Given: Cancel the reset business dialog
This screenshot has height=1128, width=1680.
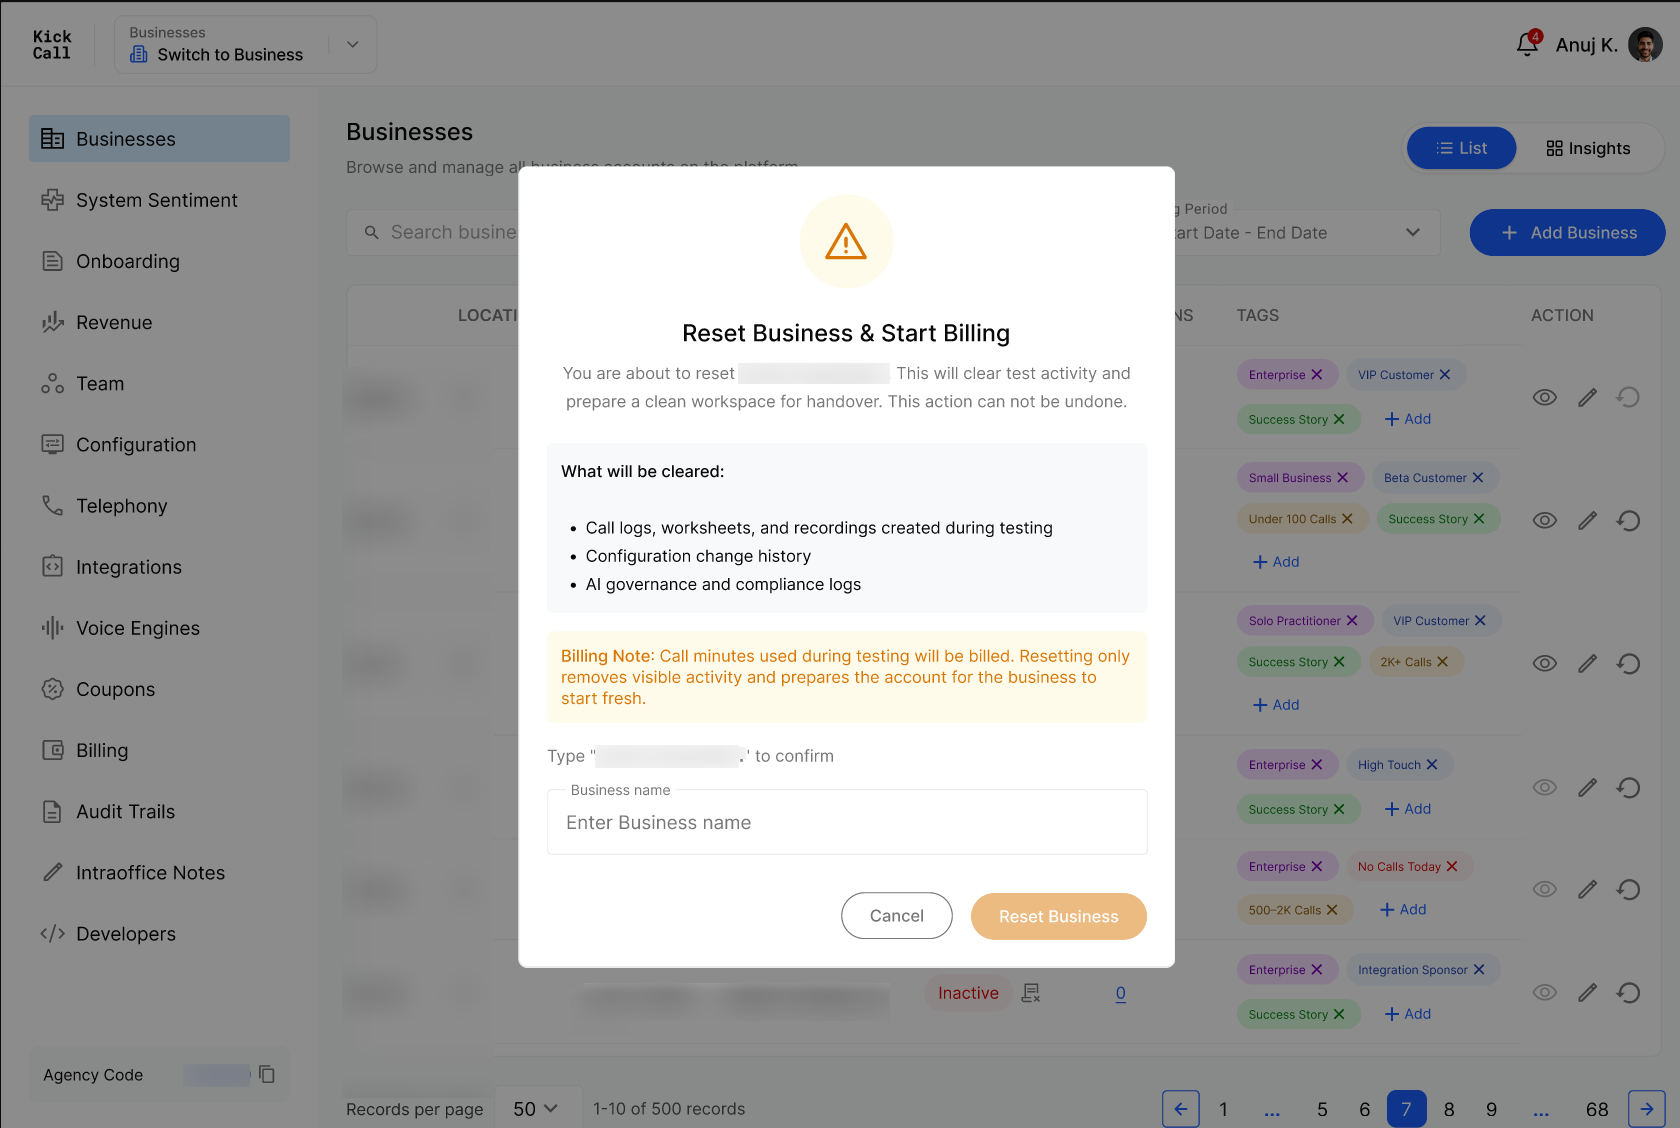Looking at the screenshot, I should pos(896,916).
